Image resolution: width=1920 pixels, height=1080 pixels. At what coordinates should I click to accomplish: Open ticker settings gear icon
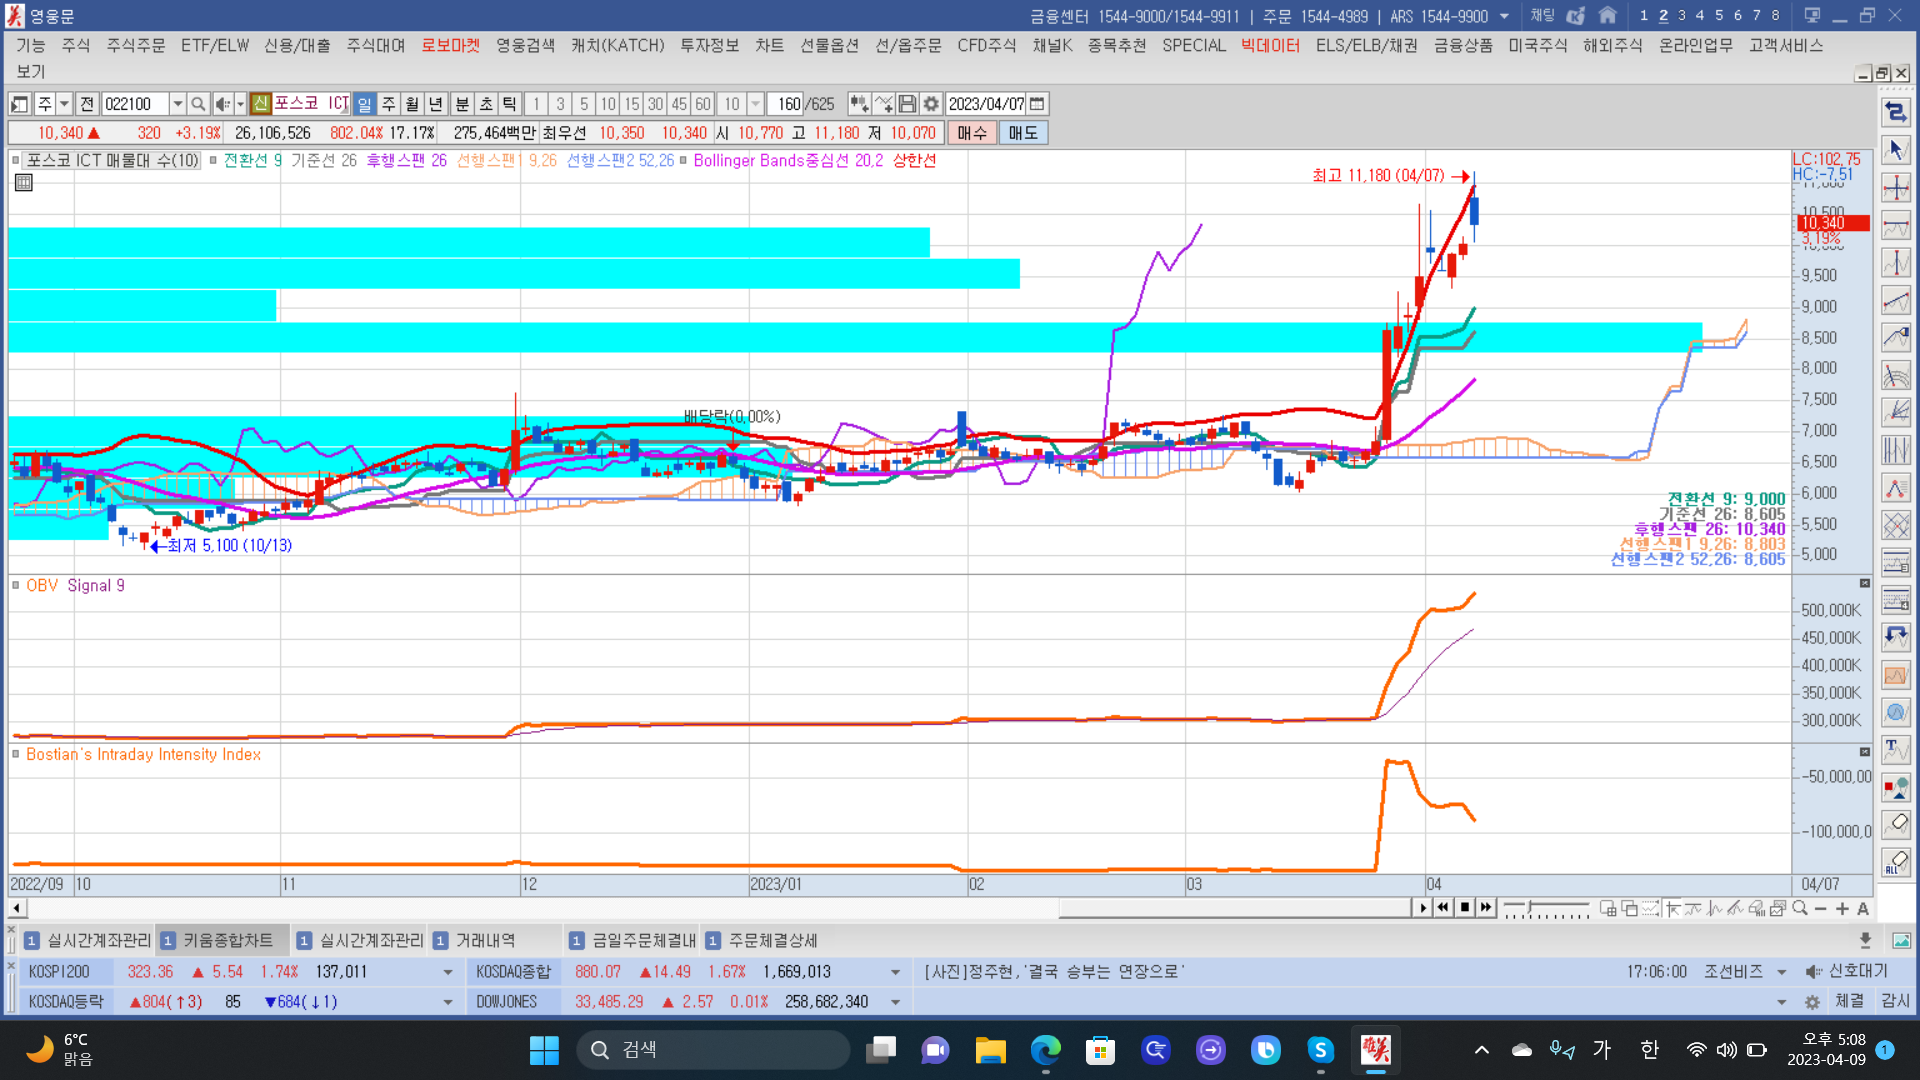point(1812,1002)
